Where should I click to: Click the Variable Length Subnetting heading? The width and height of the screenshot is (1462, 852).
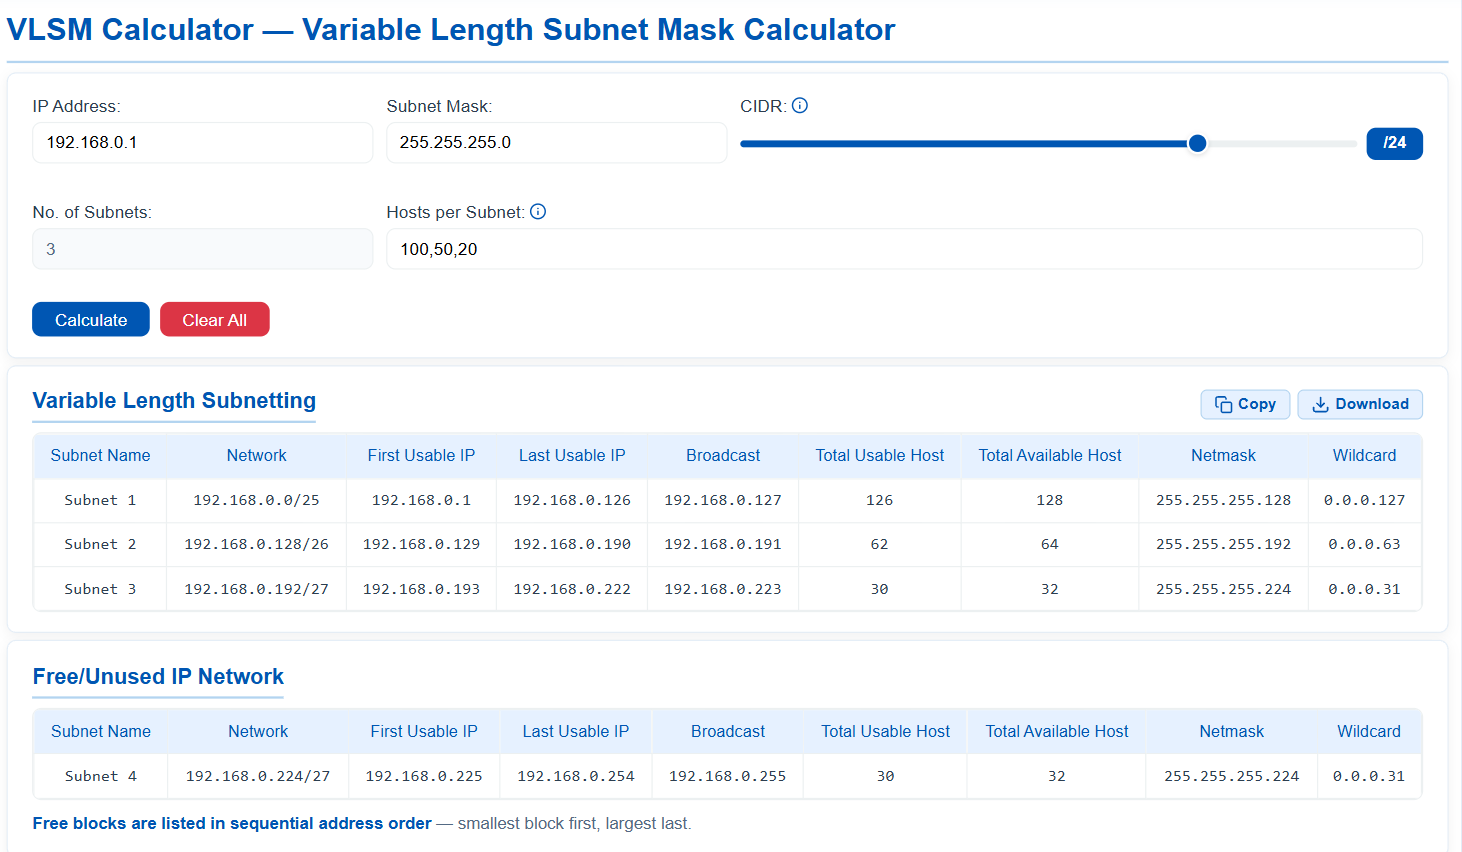tap(174, 400)
